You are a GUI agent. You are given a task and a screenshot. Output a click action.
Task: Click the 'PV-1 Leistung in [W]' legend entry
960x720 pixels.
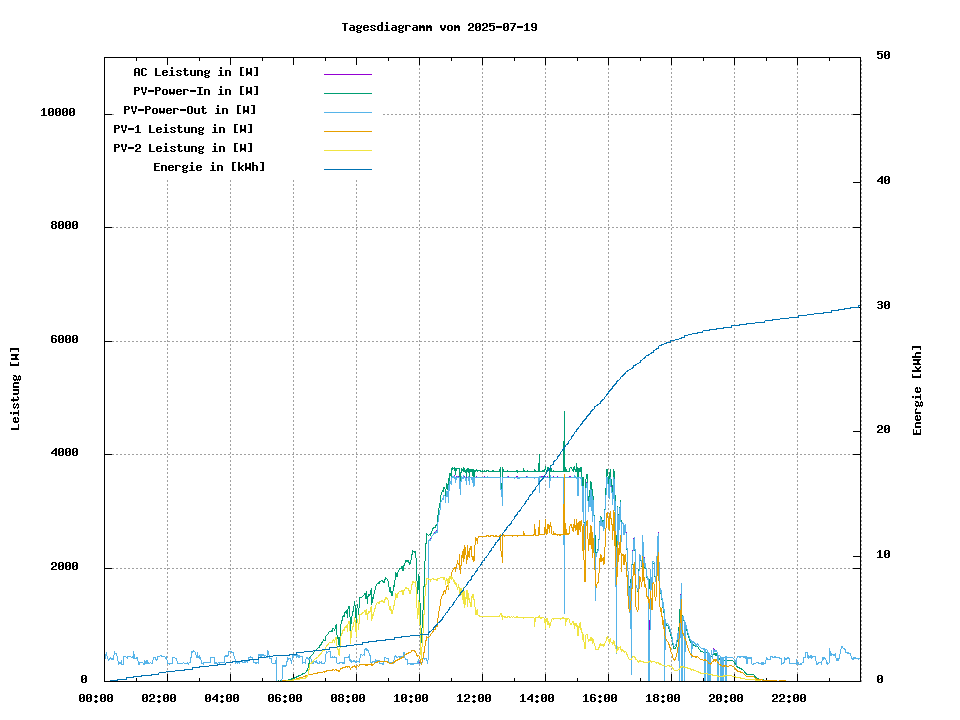click(x=183, y=129)
